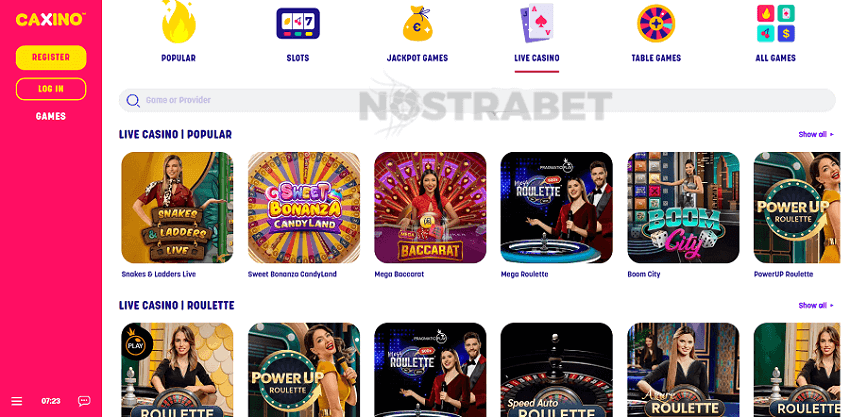This screenshot has width=850, height=417.
Task: Open the All Games grid icon
Action: (776, 23)
